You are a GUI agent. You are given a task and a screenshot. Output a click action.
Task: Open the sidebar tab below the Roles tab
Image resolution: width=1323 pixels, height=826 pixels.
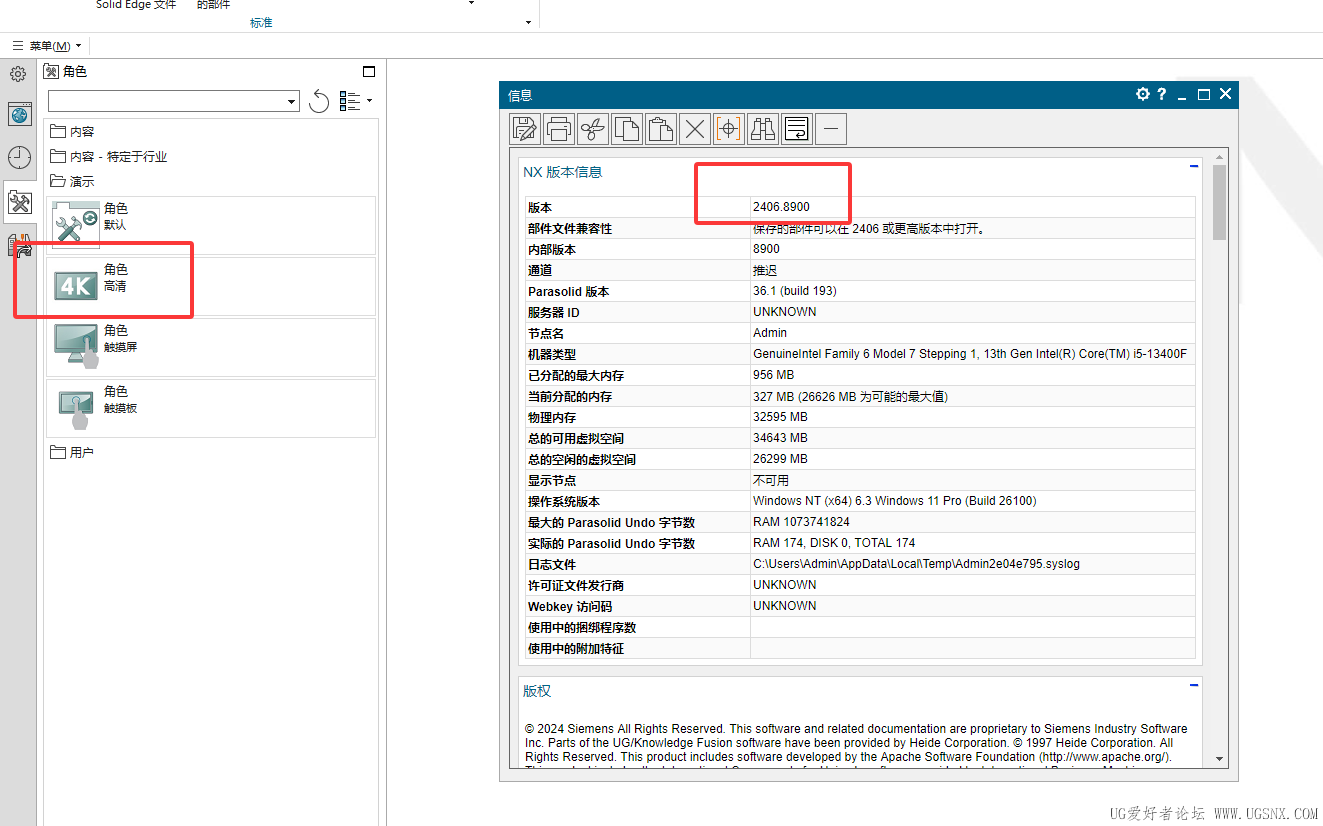click(x=20, y=246)
